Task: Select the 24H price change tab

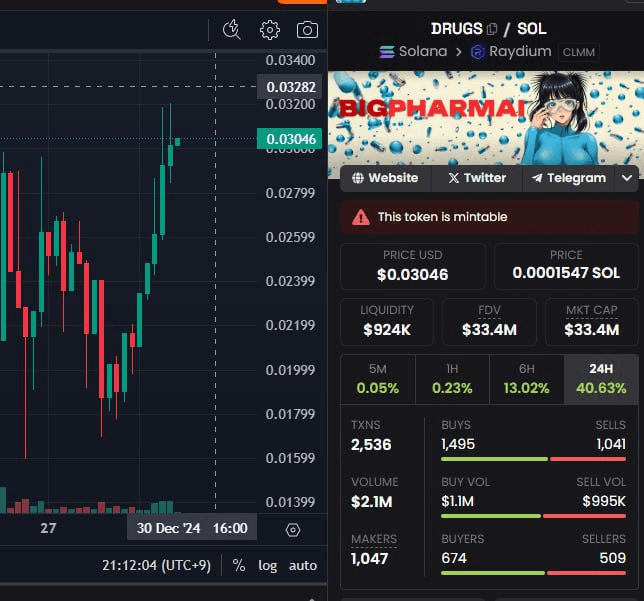Action: point(601,379)
